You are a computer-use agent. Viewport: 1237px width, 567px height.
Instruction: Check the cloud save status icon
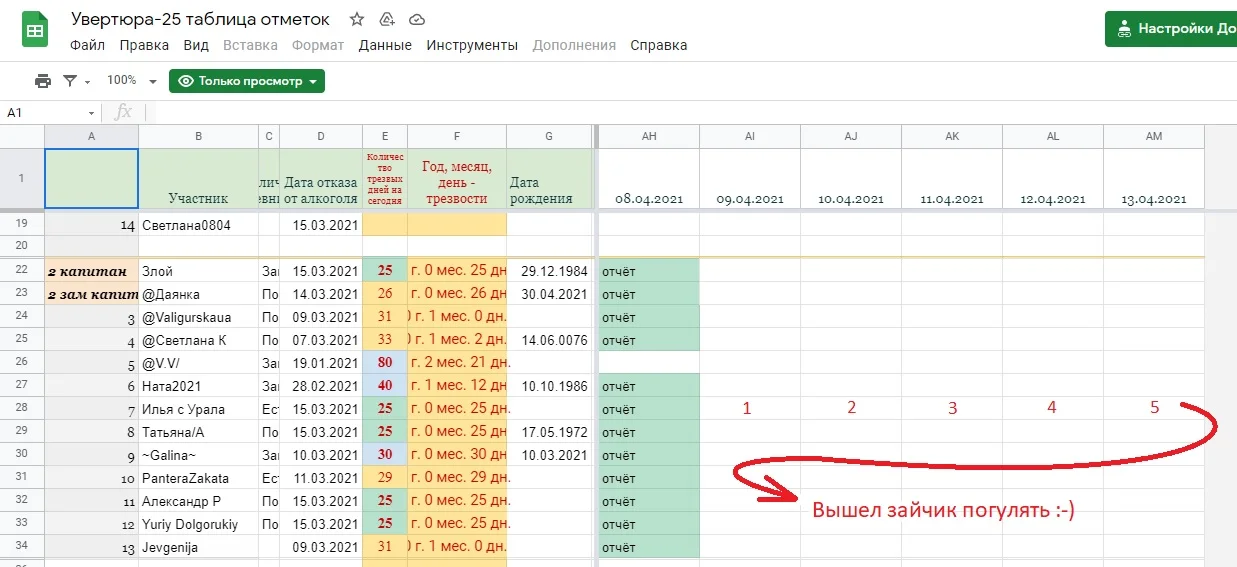coord(417,19)
